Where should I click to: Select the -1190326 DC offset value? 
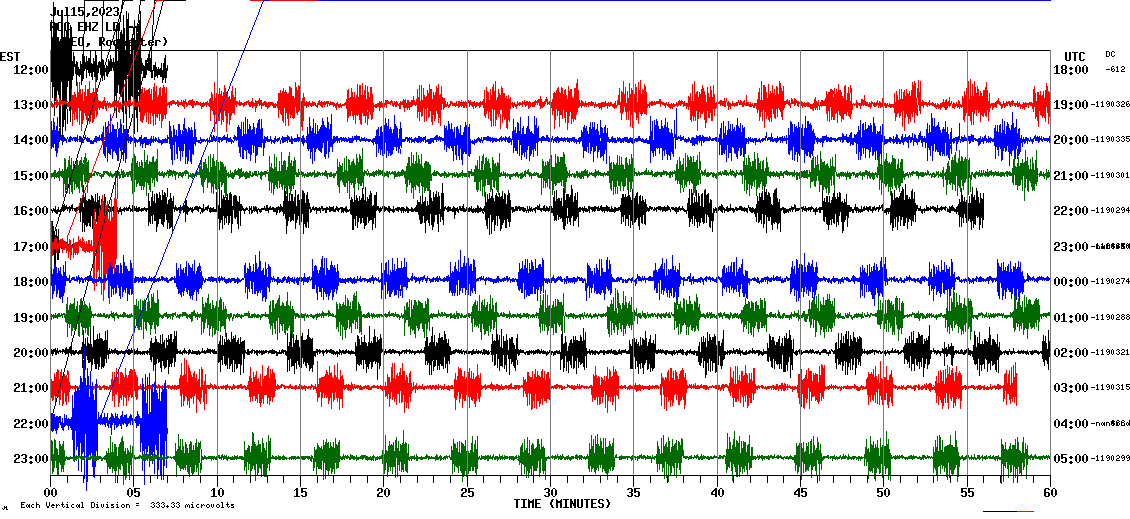coord(1111,105)
